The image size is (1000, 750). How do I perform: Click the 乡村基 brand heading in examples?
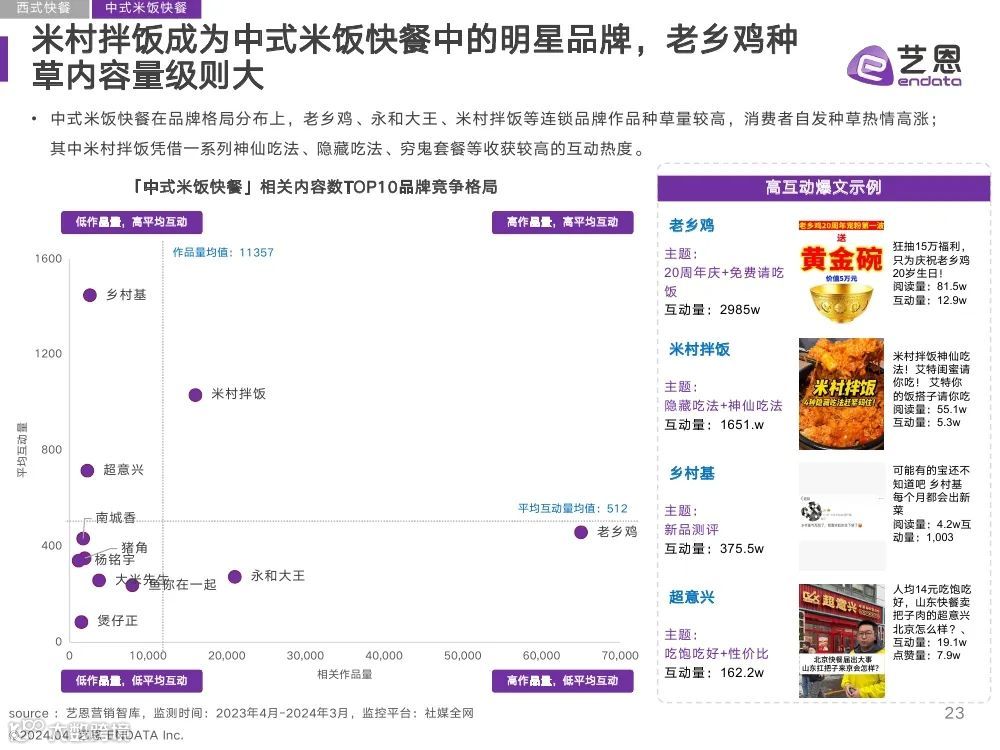pyautogui.click(x=691, y=473)
